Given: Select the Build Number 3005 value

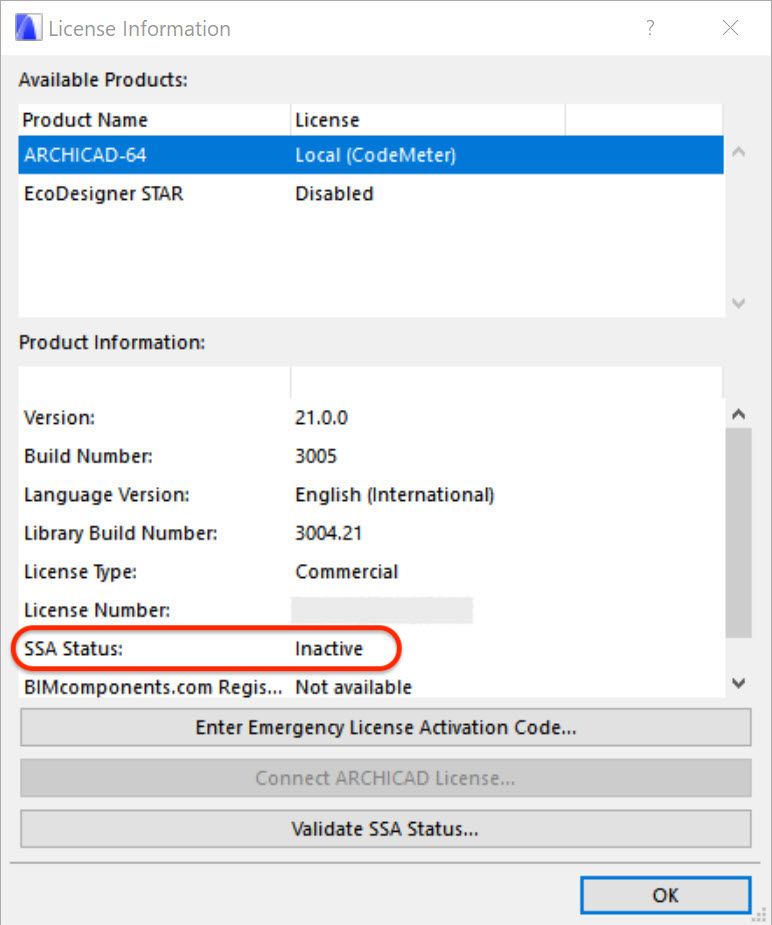Looking at the screenshot, I should [x=316, y=456].
